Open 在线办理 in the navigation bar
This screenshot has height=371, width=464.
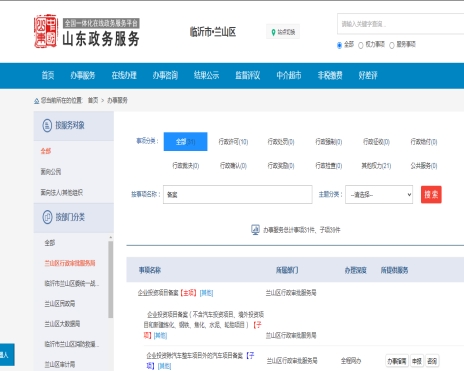pos(124,75)
